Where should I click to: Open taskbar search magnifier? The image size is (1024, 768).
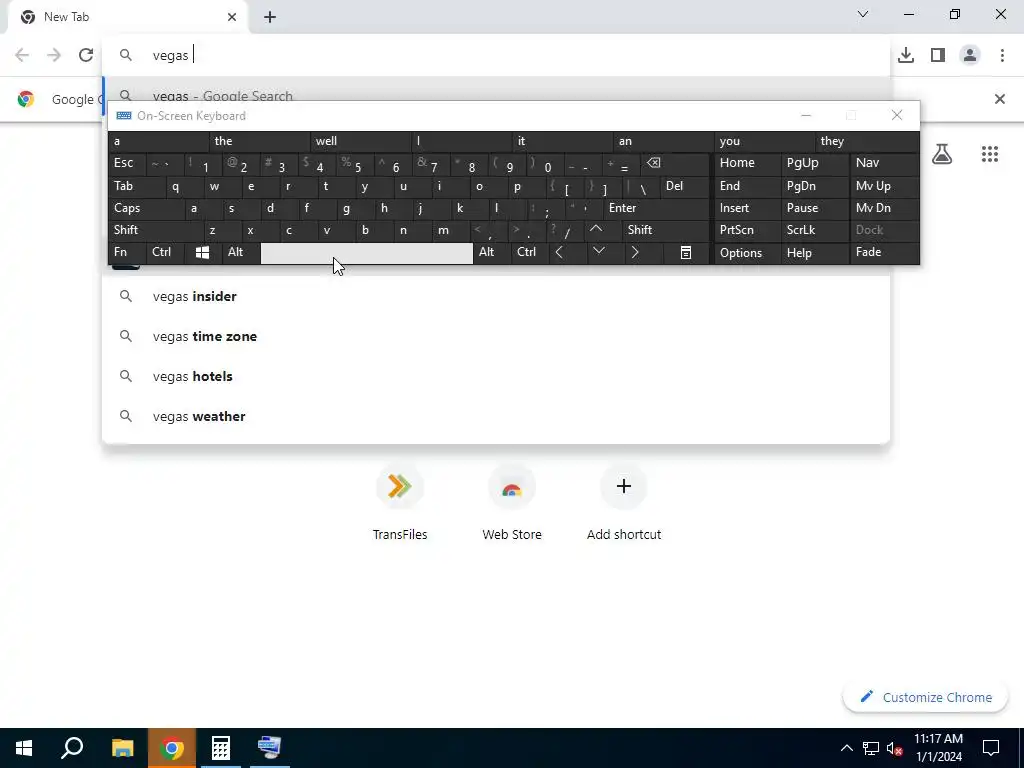[72, 748]
